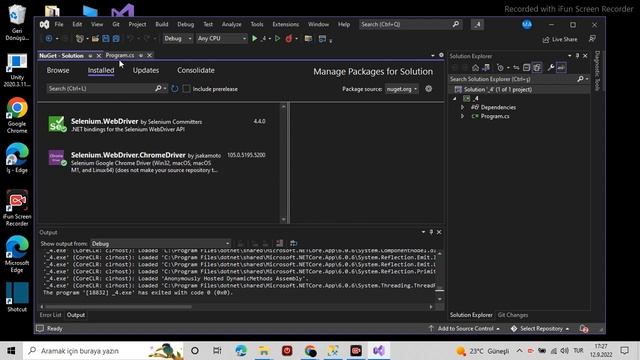Collapse the _4 project node
Screen dimensions: 640x360
(454, 98)
